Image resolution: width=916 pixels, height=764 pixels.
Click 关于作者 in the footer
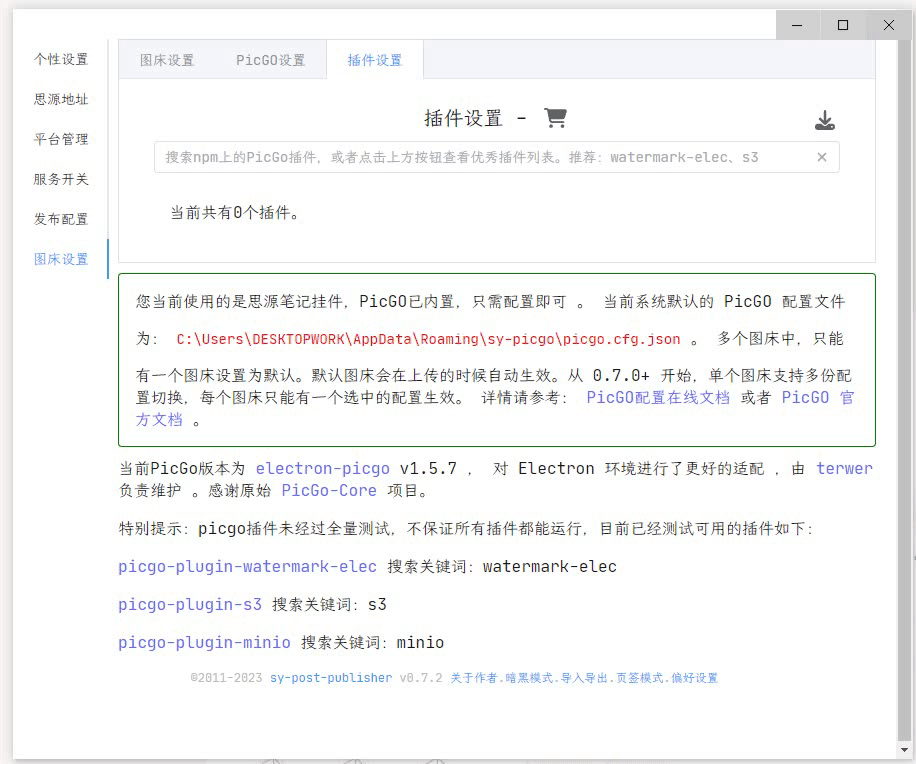pos(474,678)
